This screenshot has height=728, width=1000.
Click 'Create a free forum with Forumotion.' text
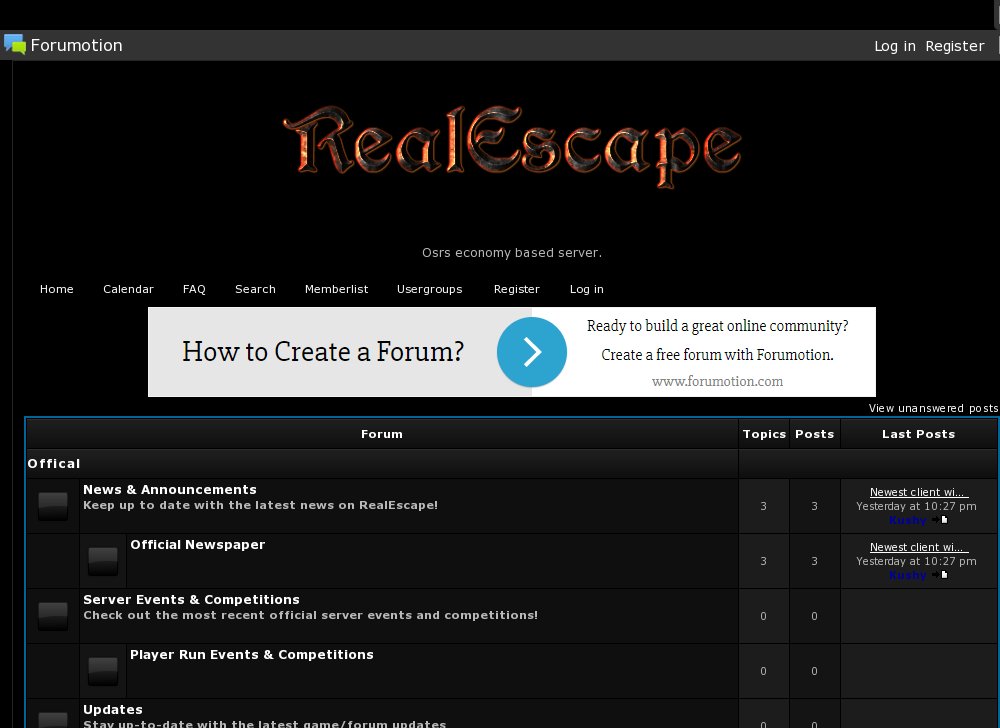pyautogui.click(x=717, y=354)
